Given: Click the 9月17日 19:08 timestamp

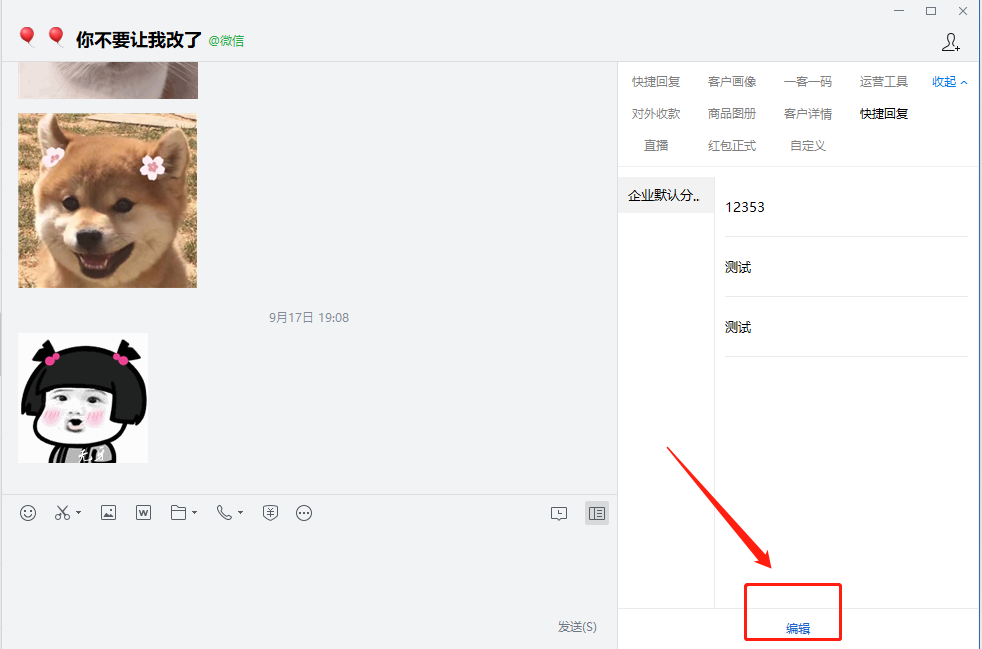Looking at the screenshot, I should coord(309,318).
